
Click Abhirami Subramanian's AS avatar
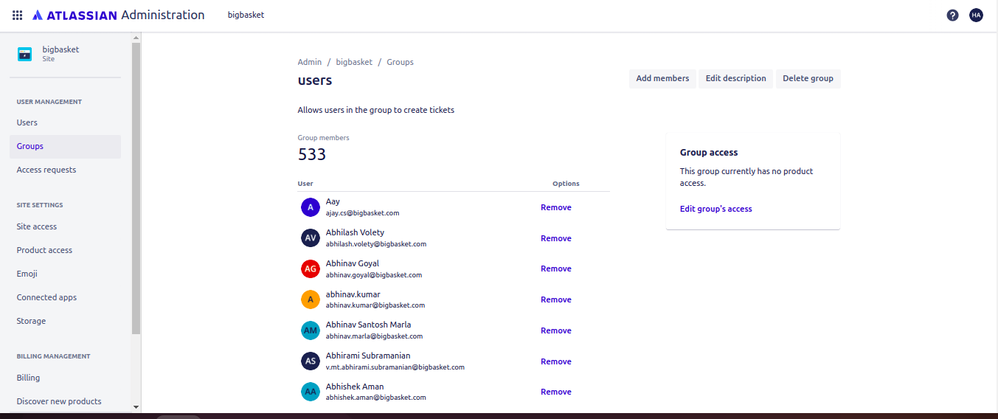(x=310, y=361)
